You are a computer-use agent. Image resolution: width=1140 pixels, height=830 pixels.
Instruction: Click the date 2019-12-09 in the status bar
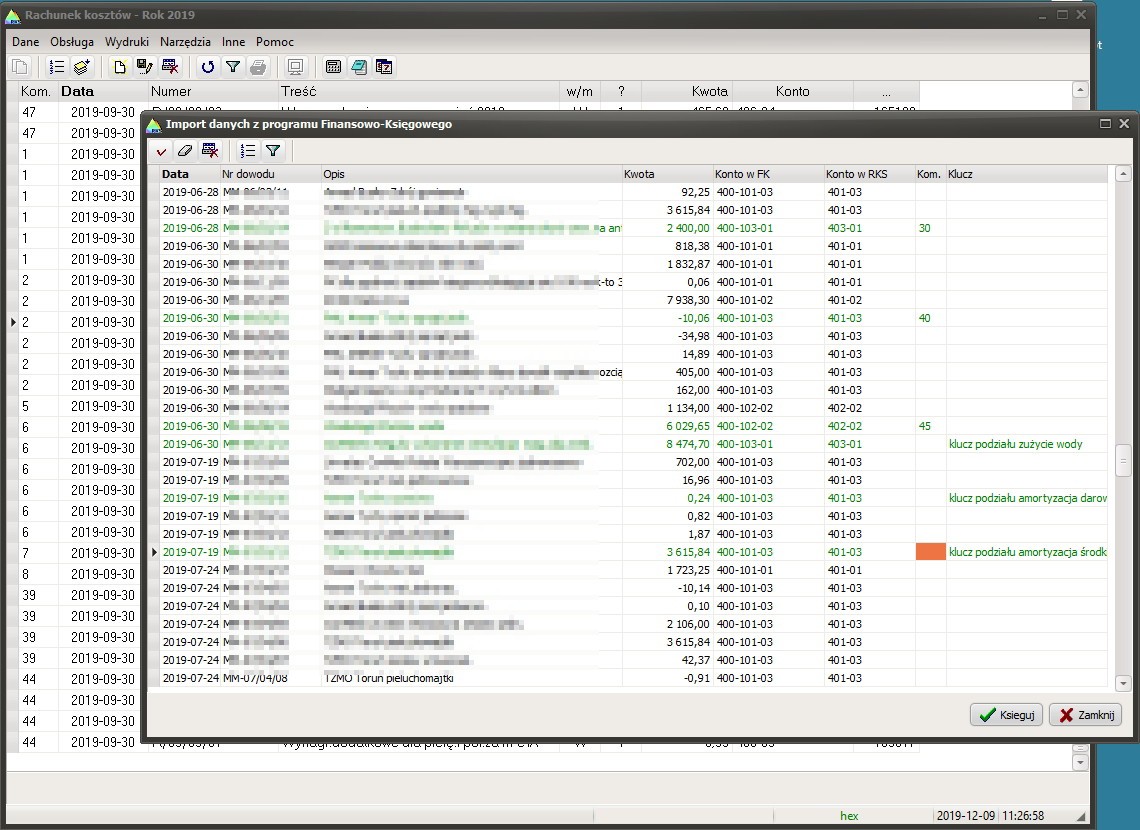(x=966, y=816)
